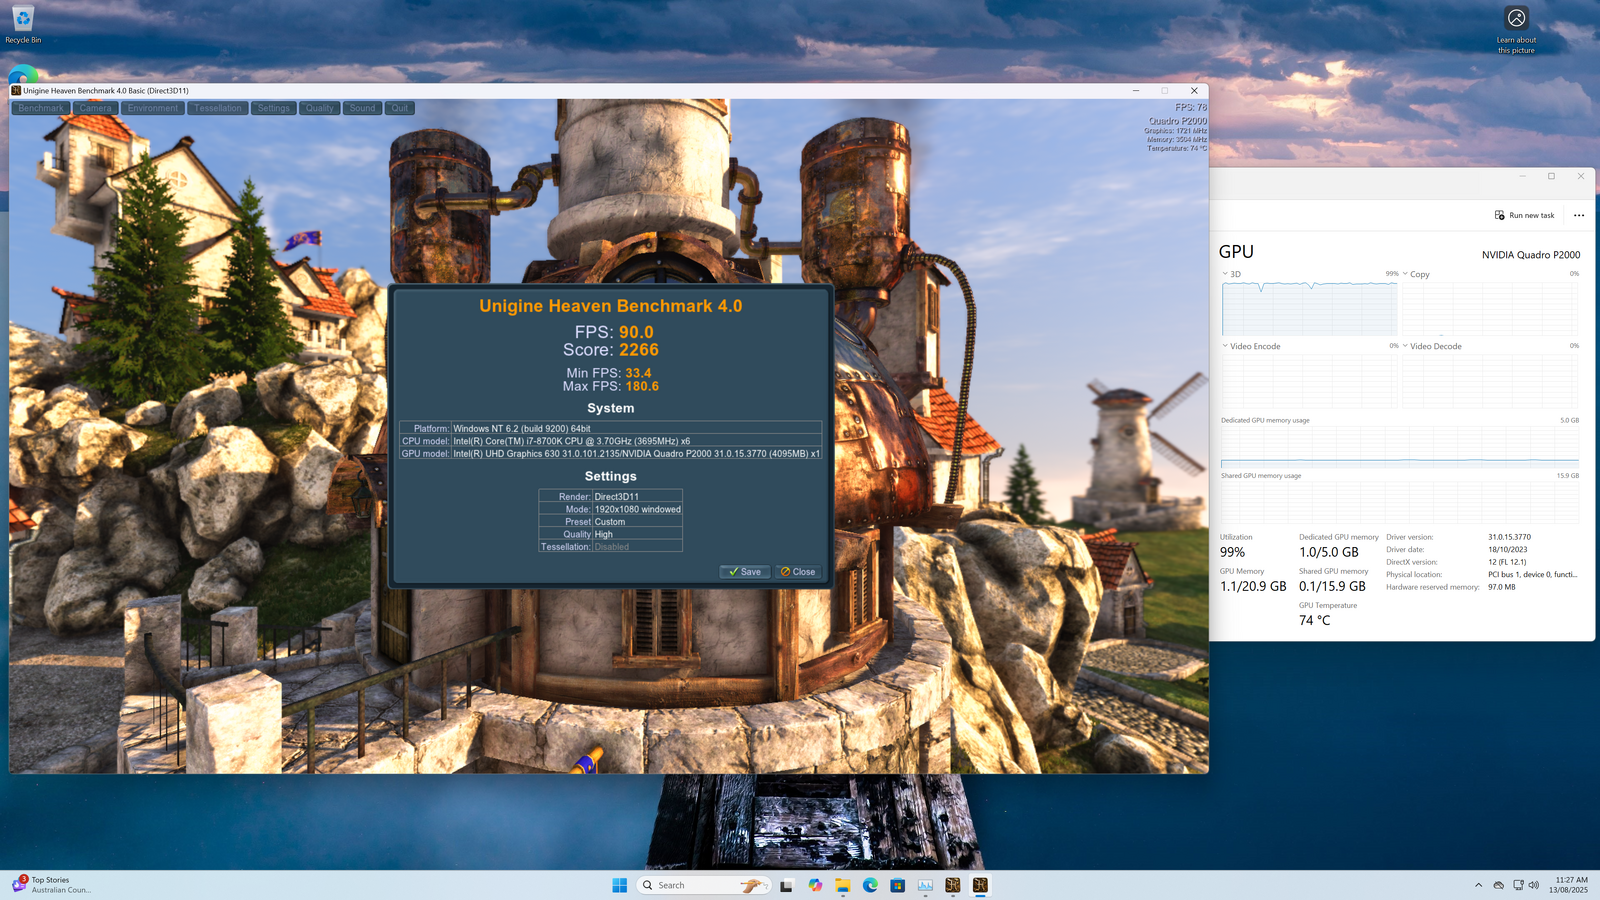Click the Windows Start icon
Image resolution: width=1600 pixels, height=900 pixels.
619,885
